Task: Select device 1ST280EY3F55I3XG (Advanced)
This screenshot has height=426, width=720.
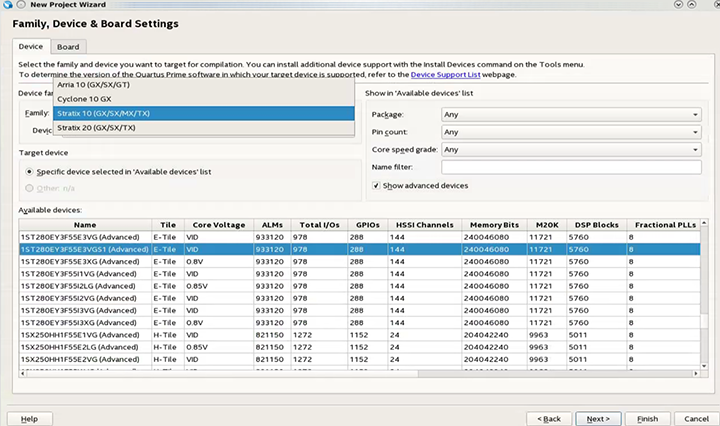Action: 360,323
